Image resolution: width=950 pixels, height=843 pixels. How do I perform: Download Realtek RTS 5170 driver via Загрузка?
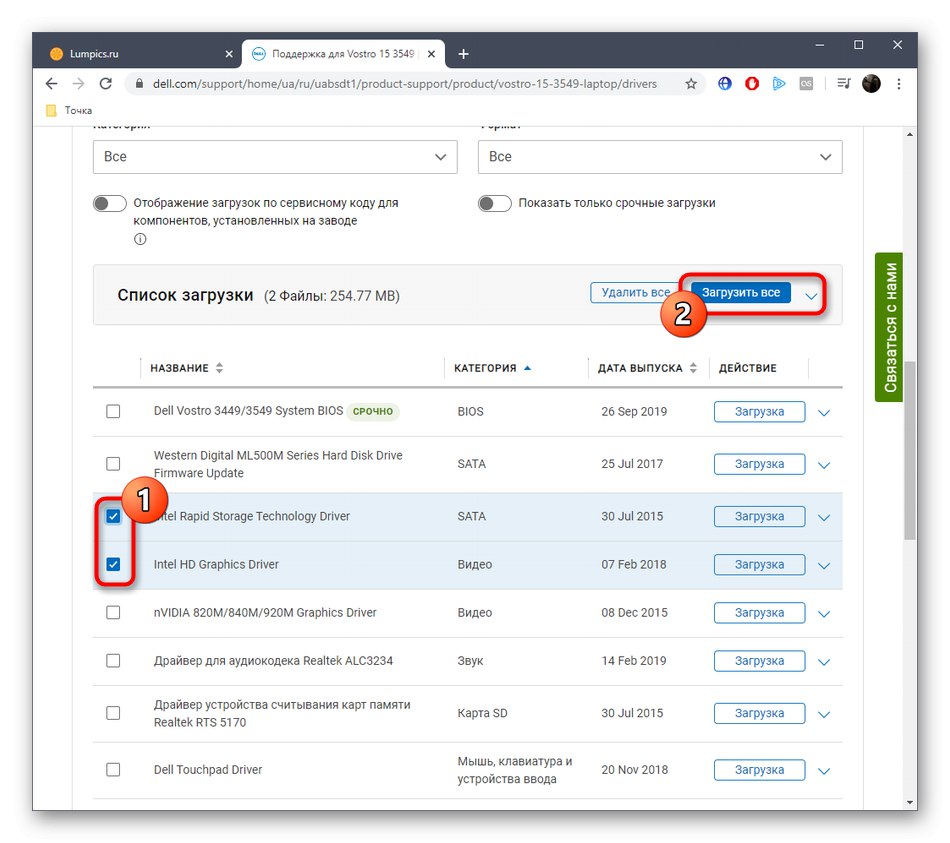[x=759, y=713]
